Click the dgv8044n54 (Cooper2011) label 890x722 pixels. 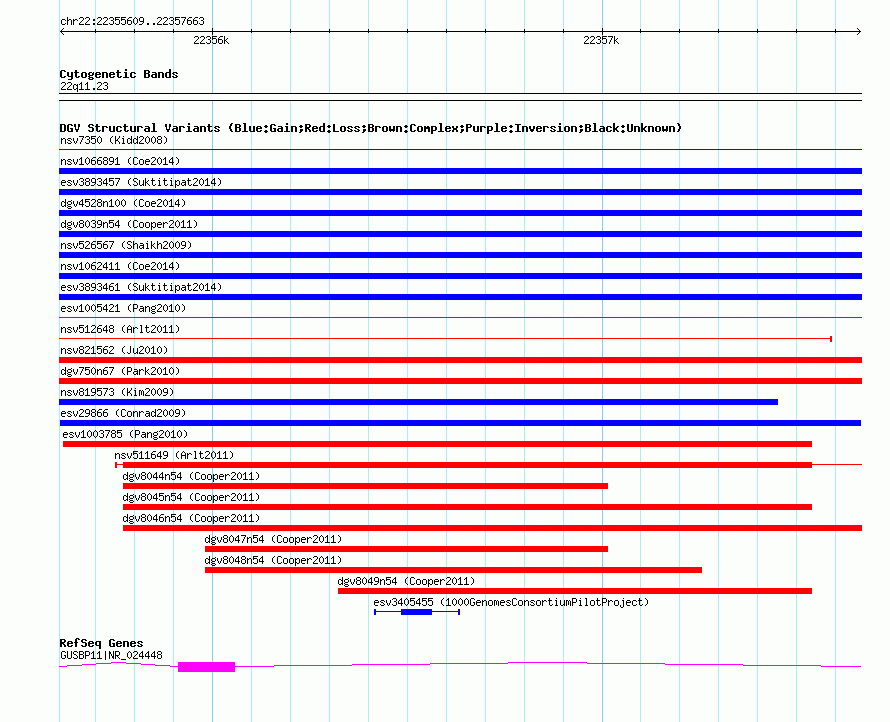pyautogui.click(x=191, y=476)
